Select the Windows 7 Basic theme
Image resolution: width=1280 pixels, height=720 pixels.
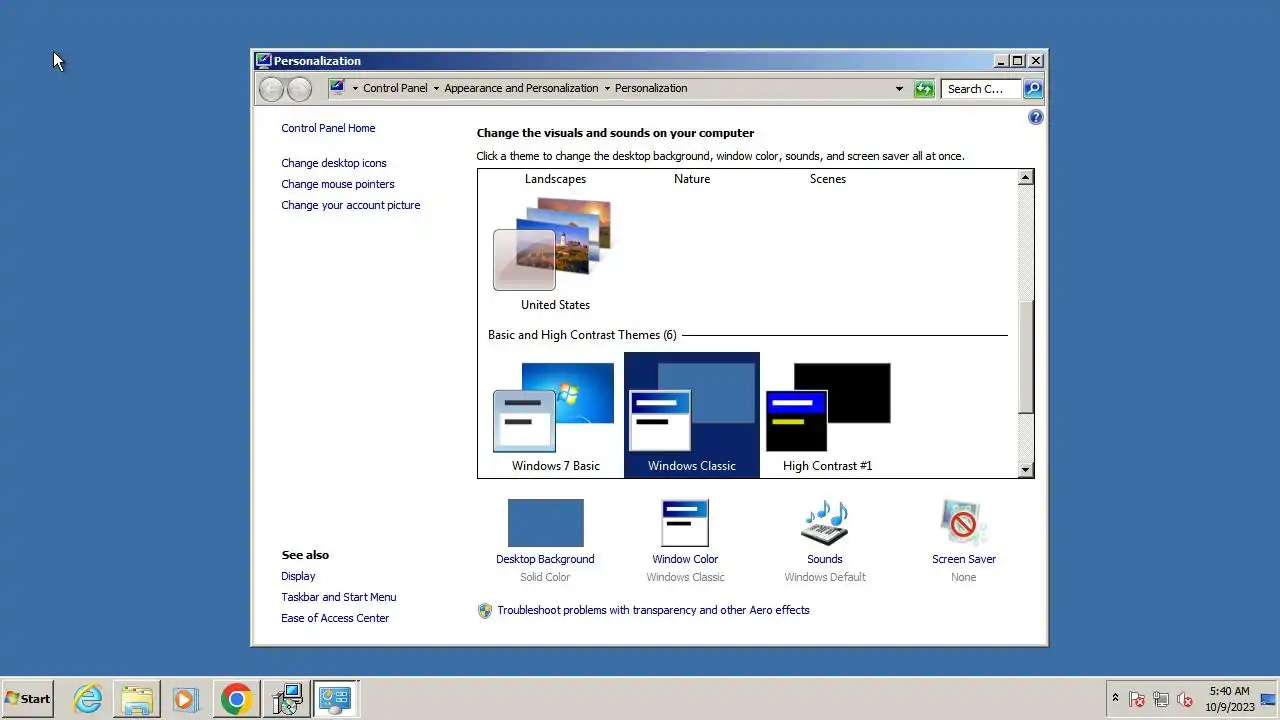pos(555,415)
